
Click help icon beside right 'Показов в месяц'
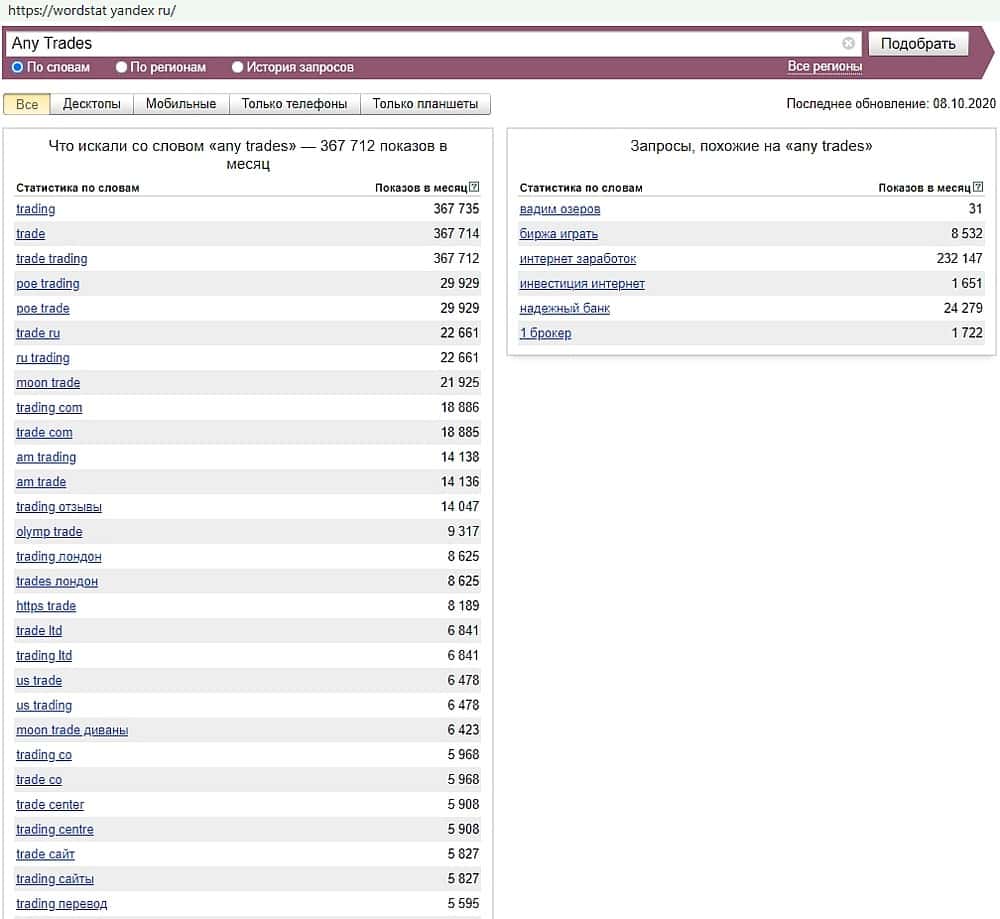[x=978, y=187]
